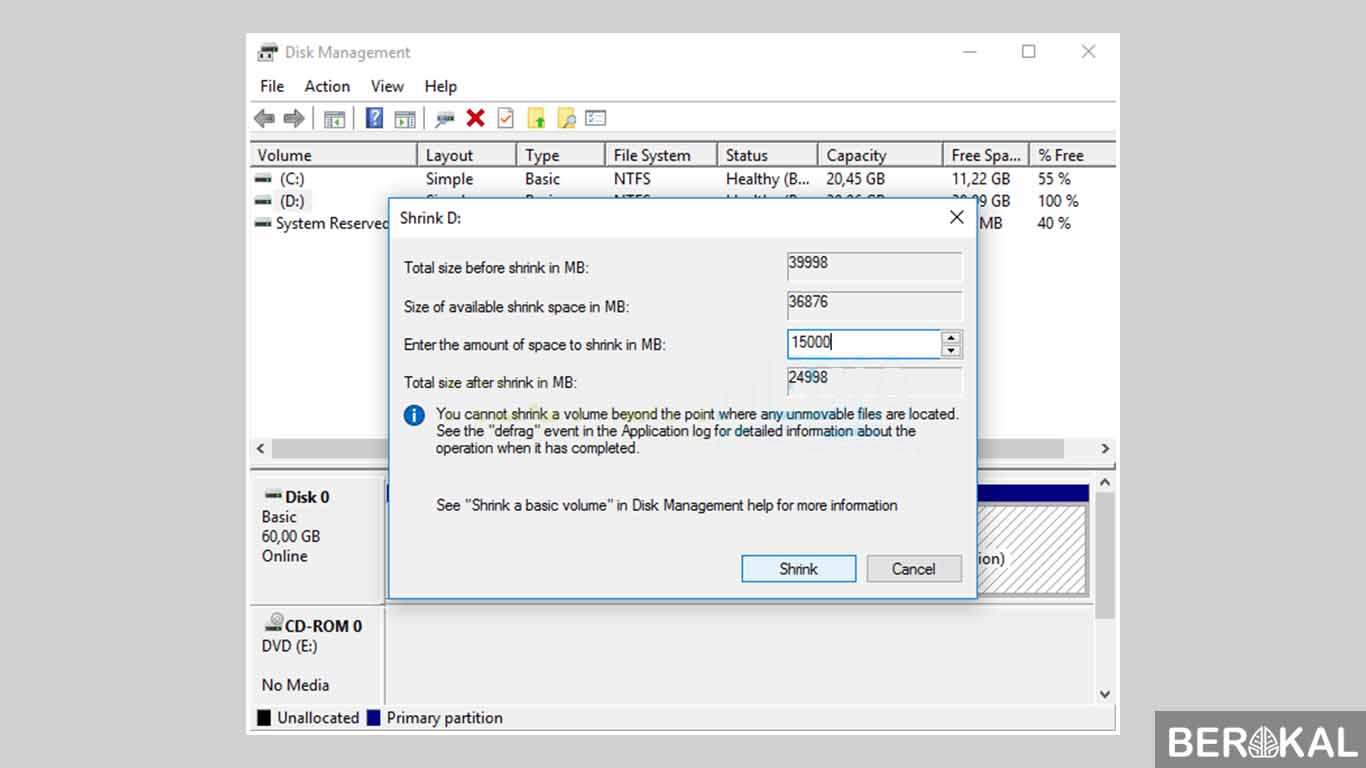Click the Disk 0 drive icon
The width and height of the screenshot is (1366, 768).
(272, 495)
